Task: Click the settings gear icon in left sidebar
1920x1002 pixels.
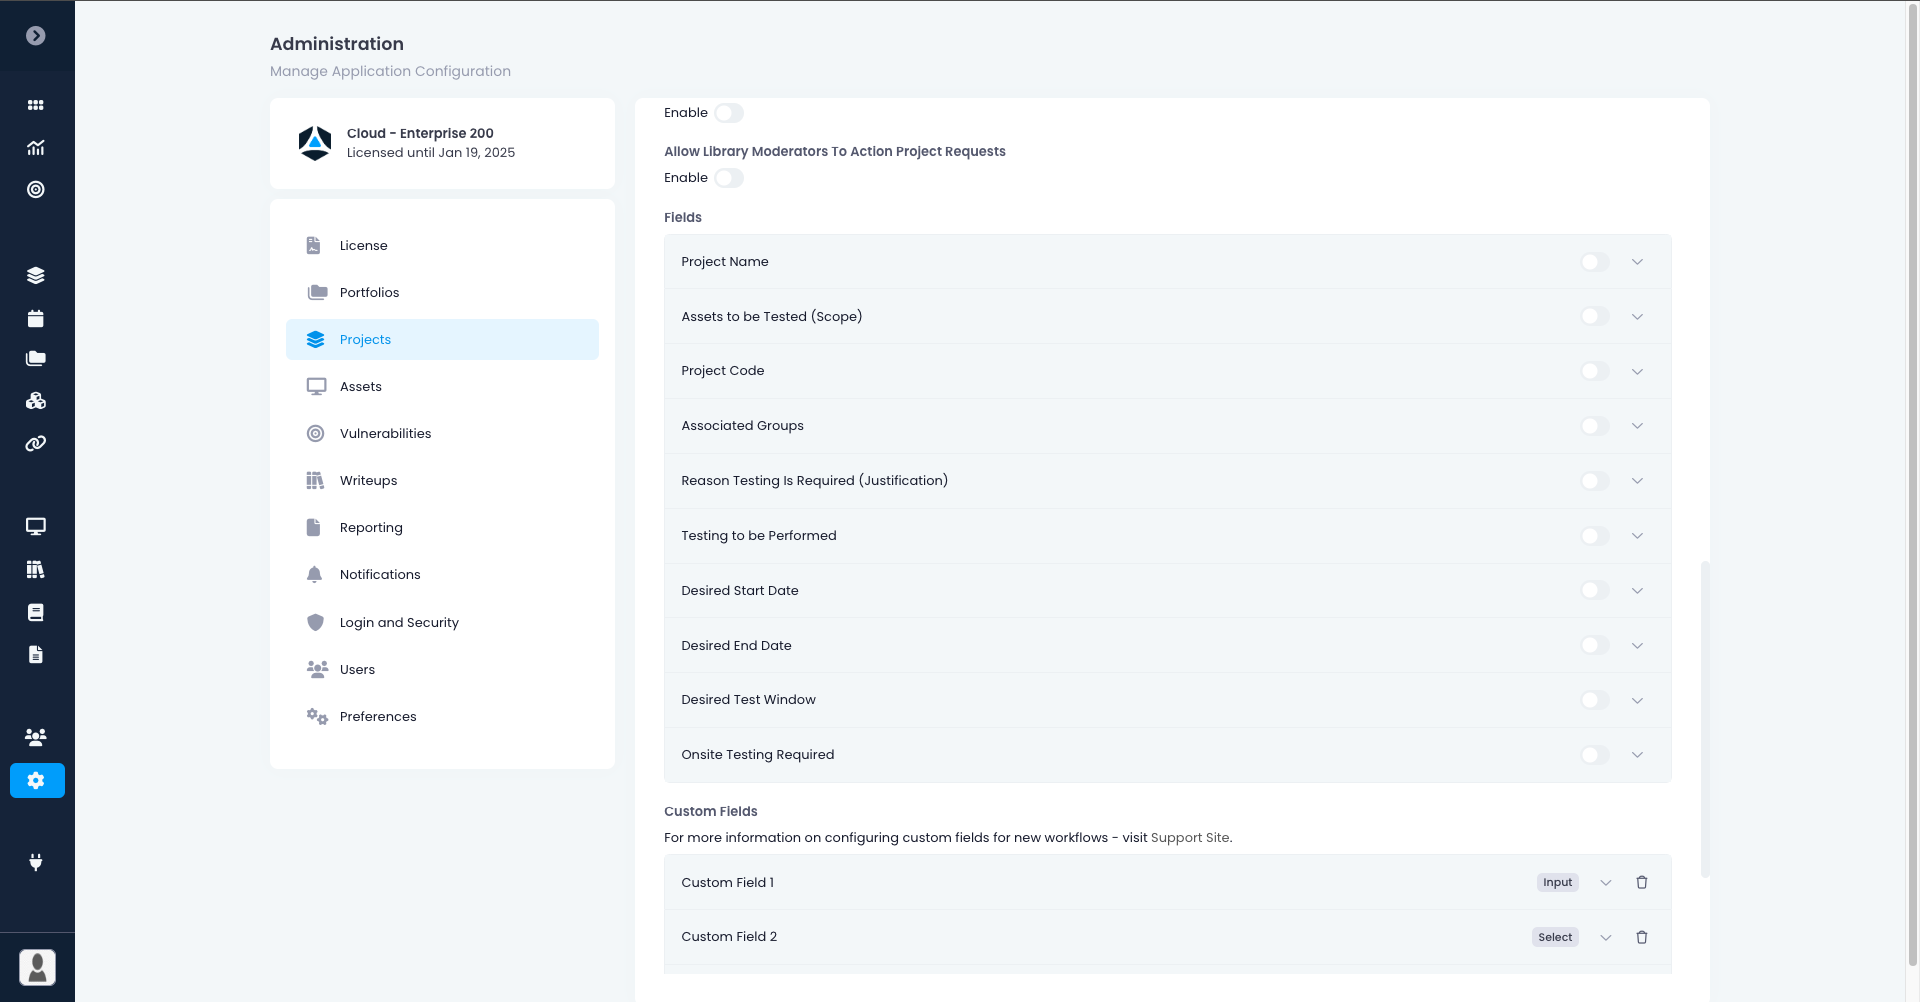Action: click(x=37, y=780)
